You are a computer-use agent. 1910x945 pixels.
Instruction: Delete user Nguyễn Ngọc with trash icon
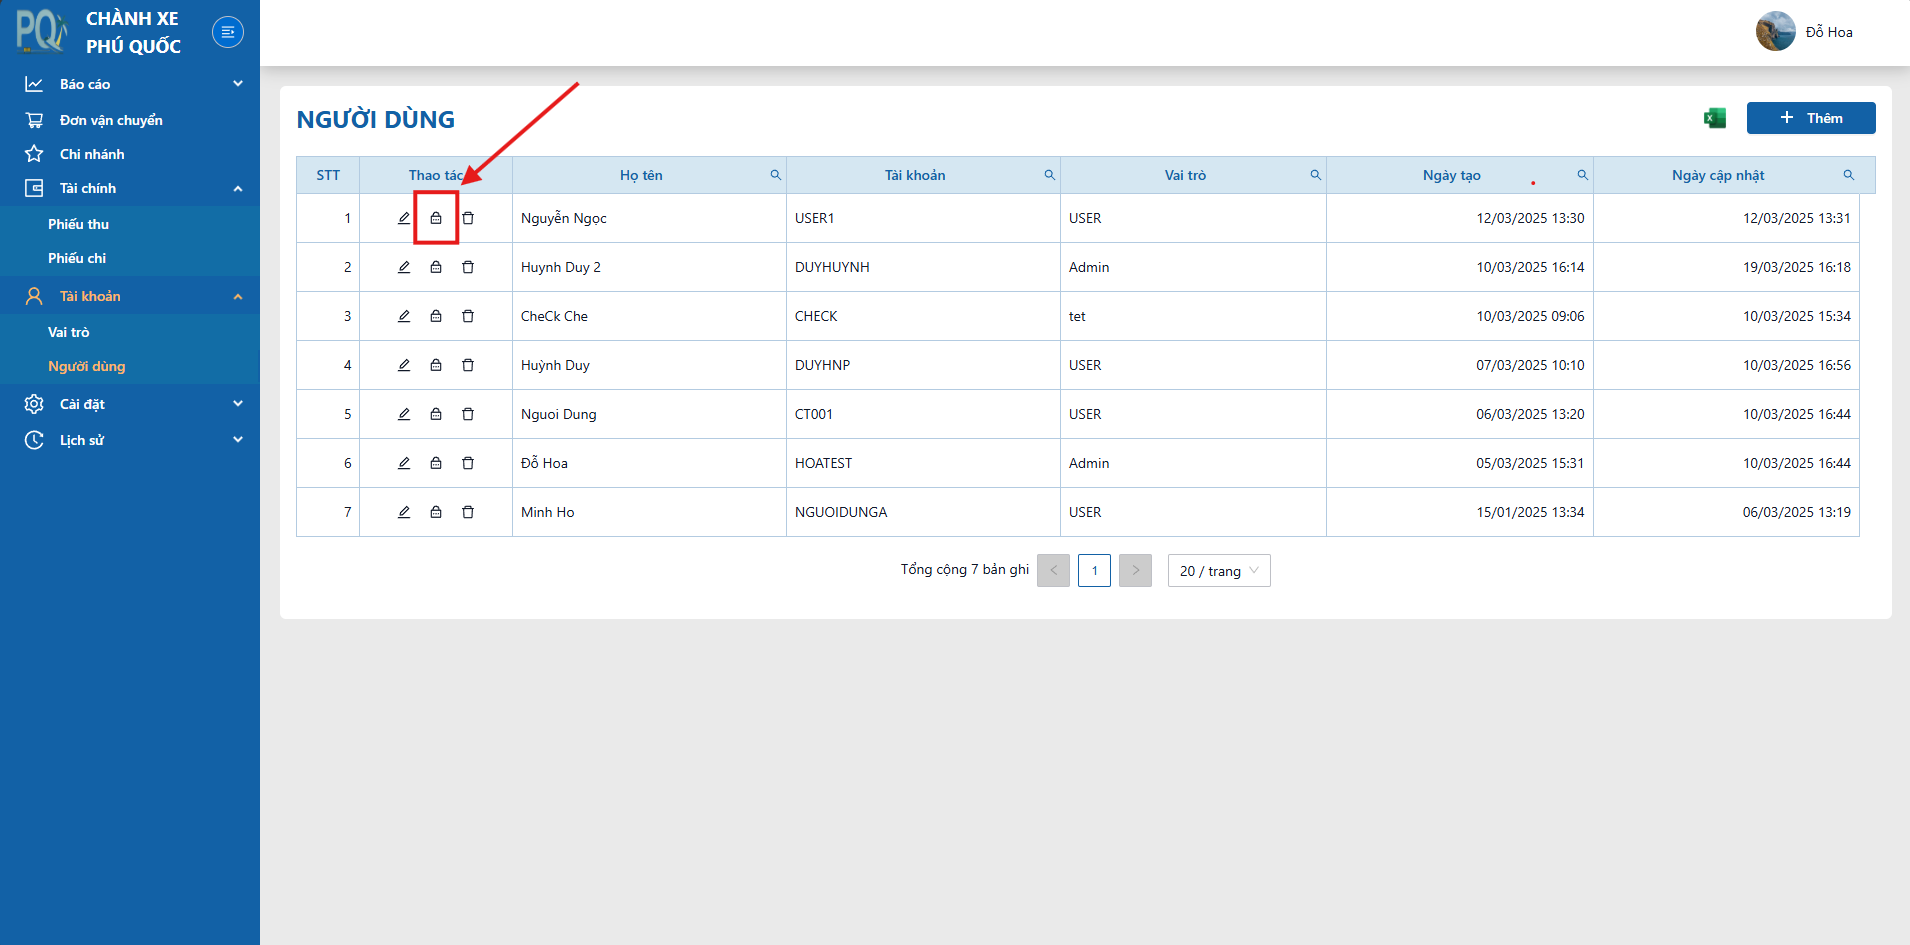[x=468, y=218]
